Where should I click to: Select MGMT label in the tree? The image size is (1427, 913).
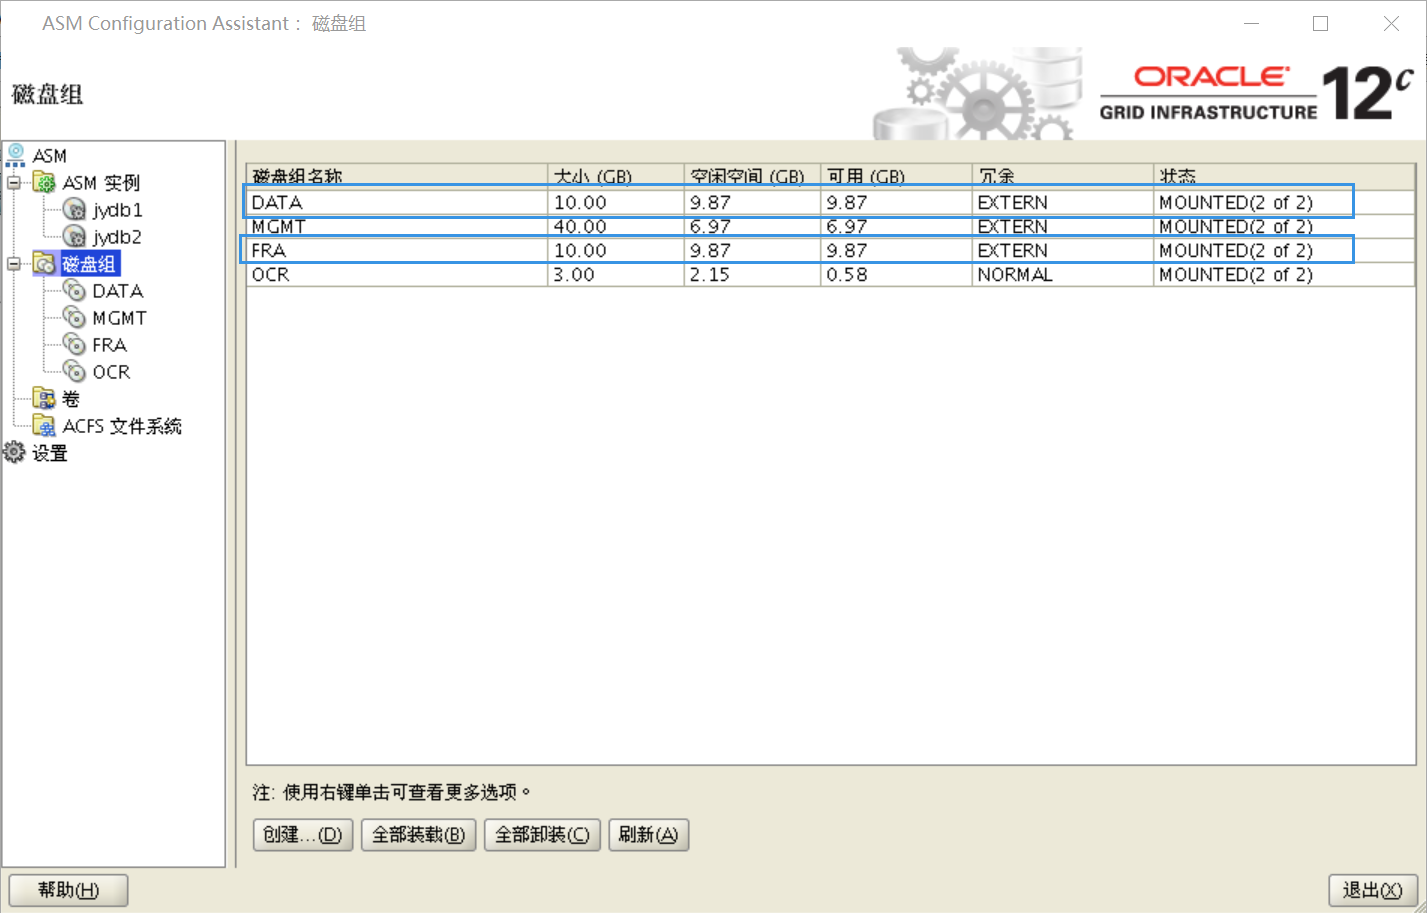tap(119, 318)
